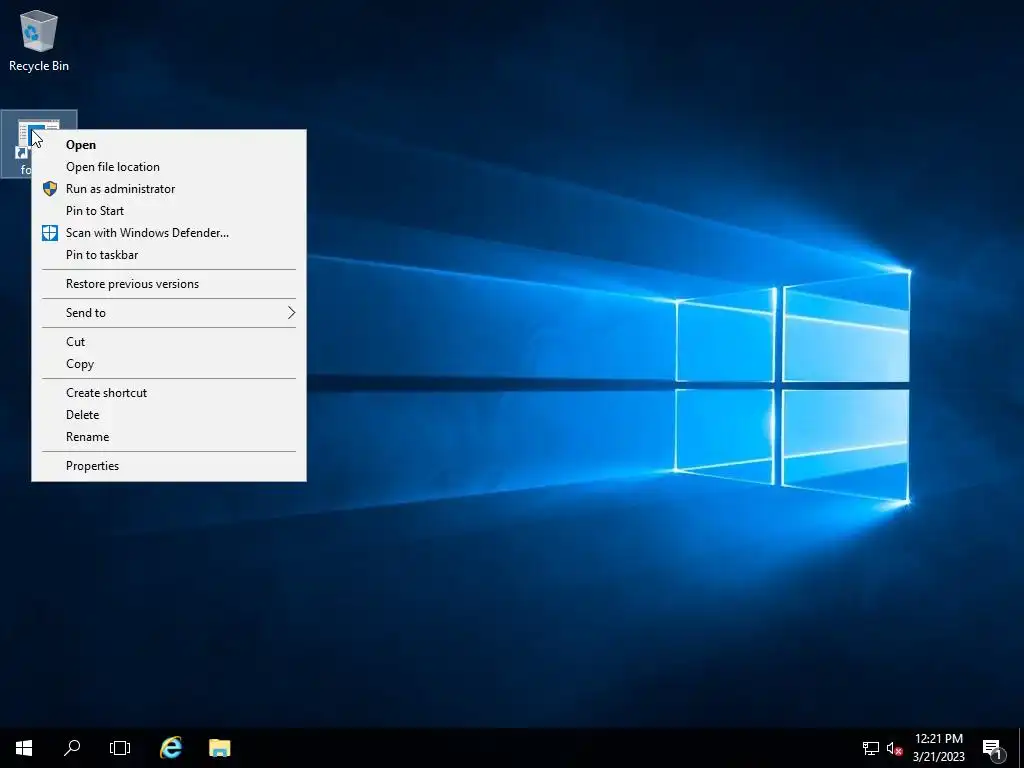Open Task View from taskbar
The width and height of the screenshot is (1024, 768).
click(120, 748)
